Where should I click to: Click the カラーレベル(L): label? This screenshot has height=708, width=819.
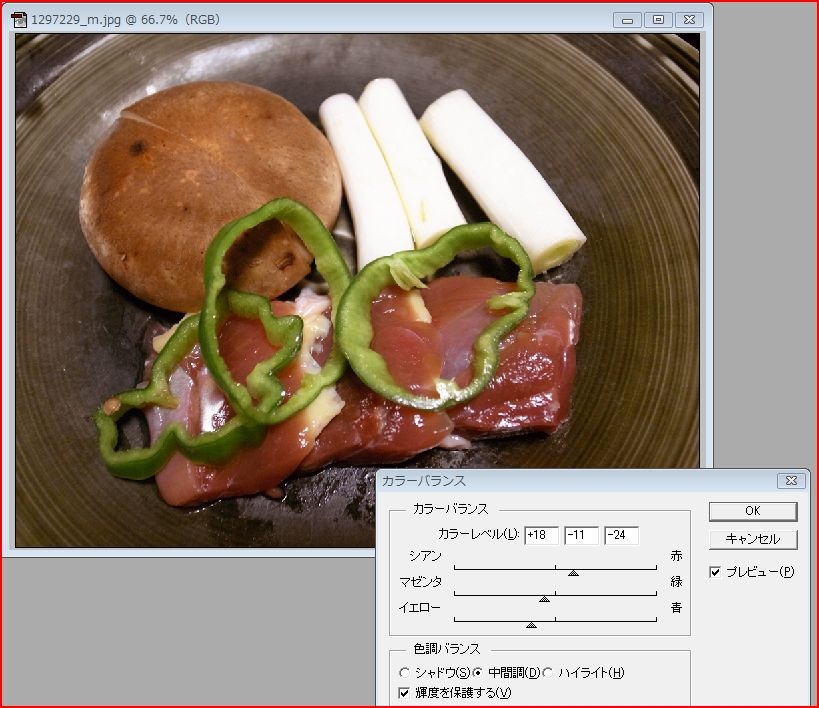pos(478,535)
